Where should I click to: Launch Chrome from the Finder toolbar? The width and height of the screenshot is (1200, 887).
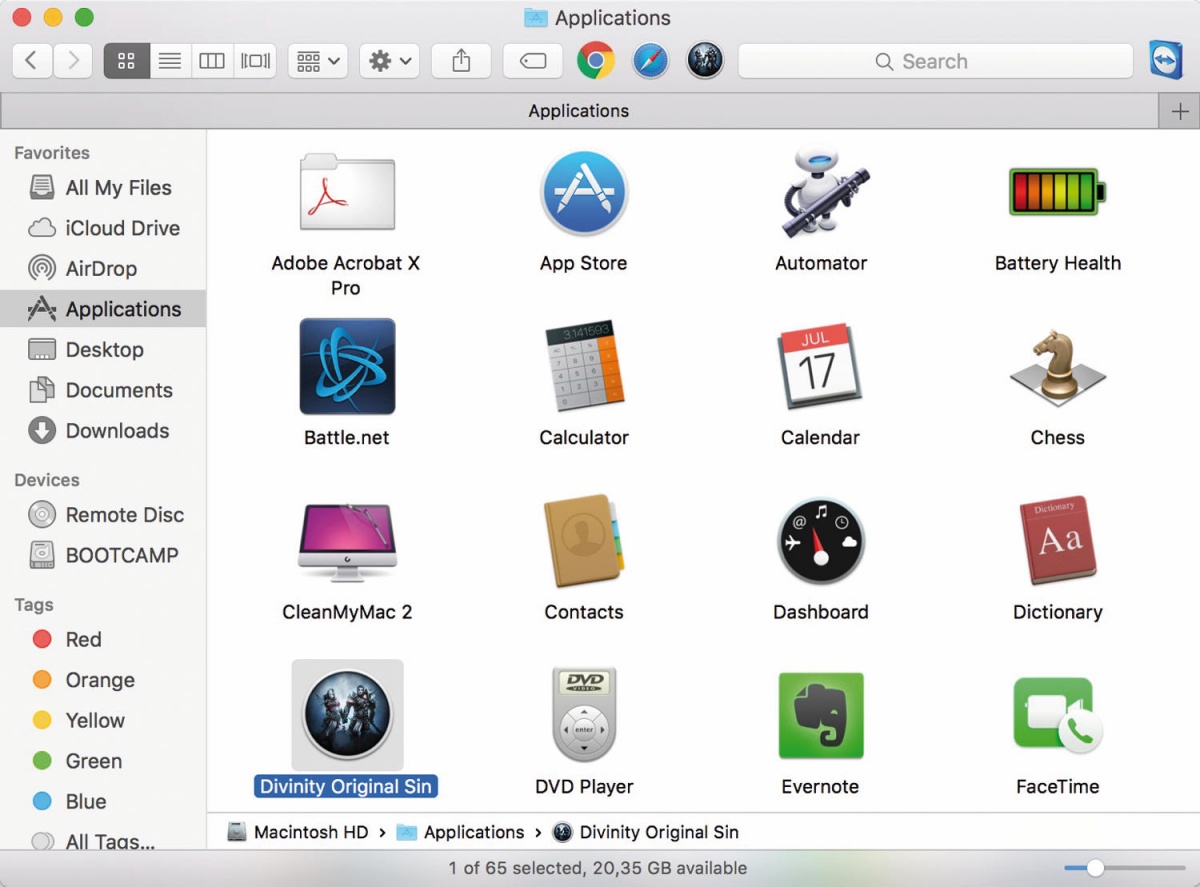point(596,61)
